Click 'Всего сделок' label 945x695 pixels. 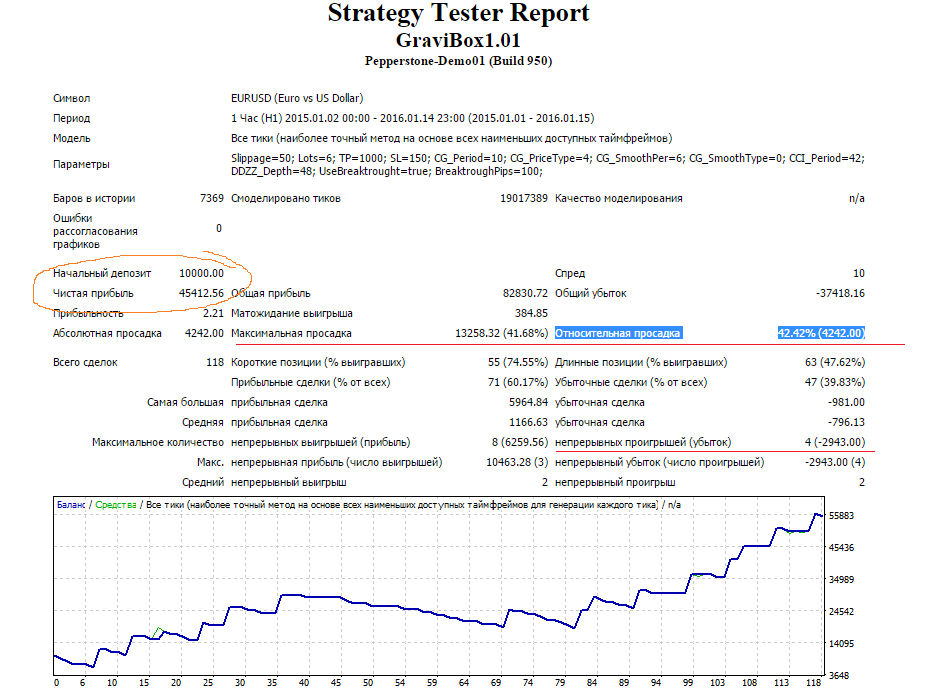[85, 362]
